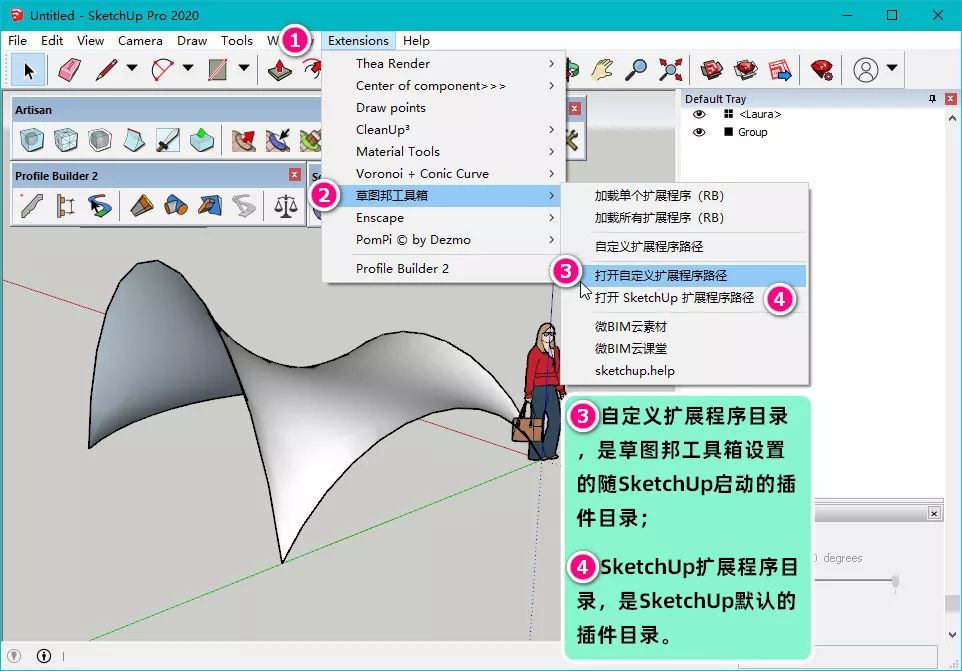Select the Artisan sculpt brush icon
This screenshot has width=962, height=671.
244,140
